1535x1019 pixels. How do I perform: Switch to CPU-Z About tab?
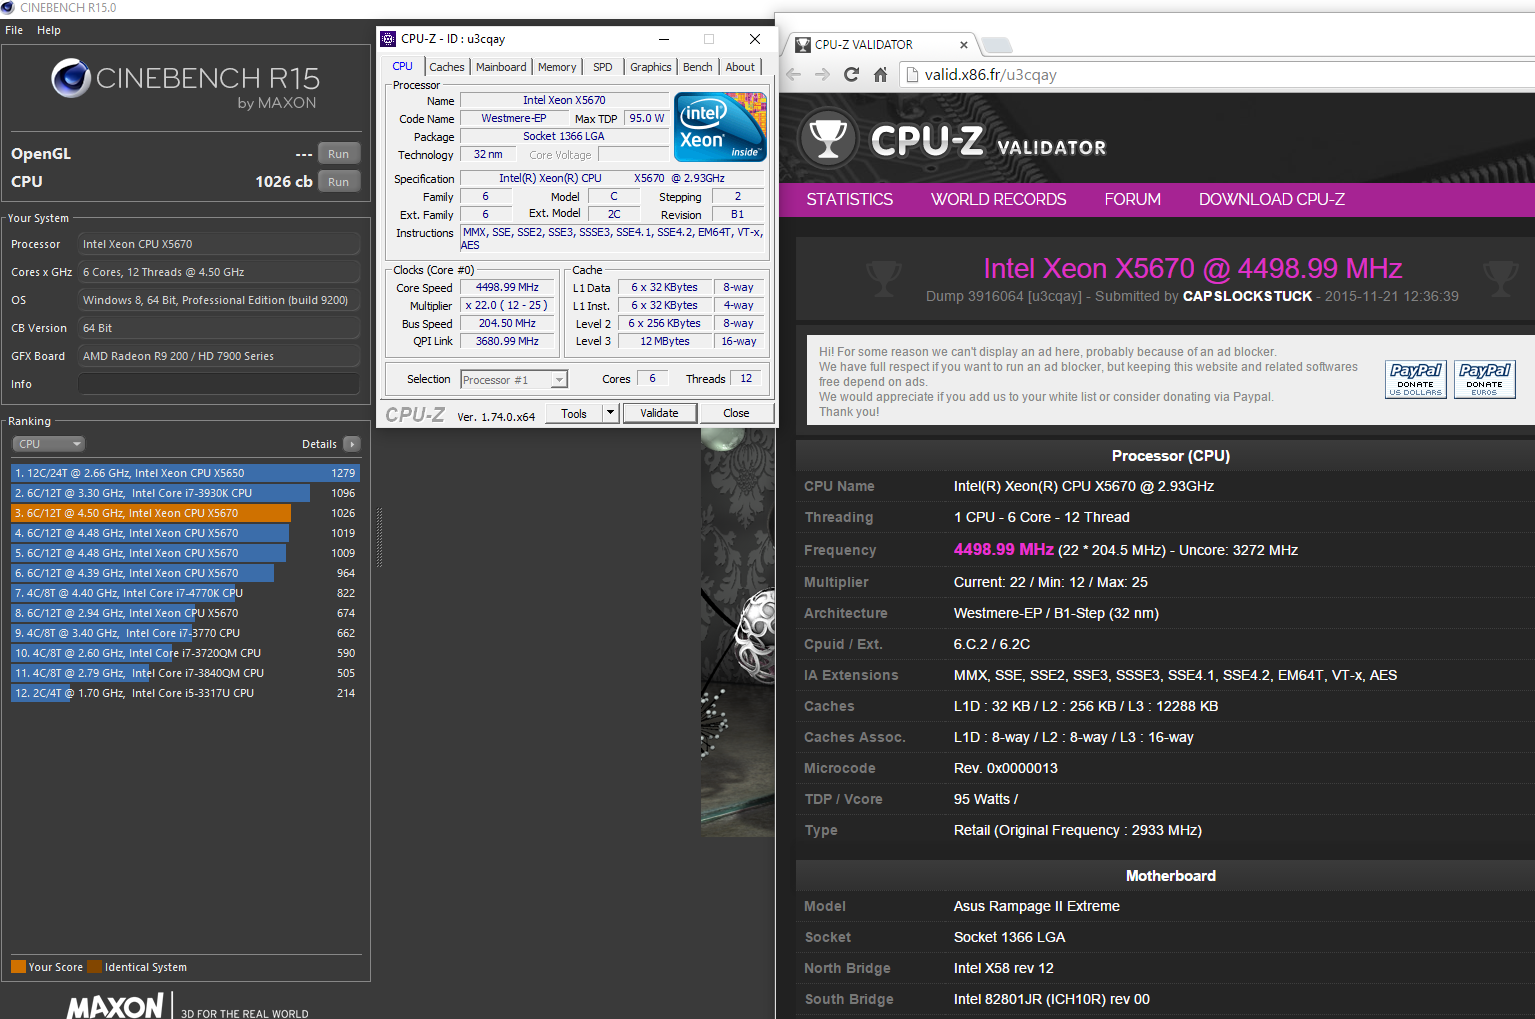coord(740,67)
